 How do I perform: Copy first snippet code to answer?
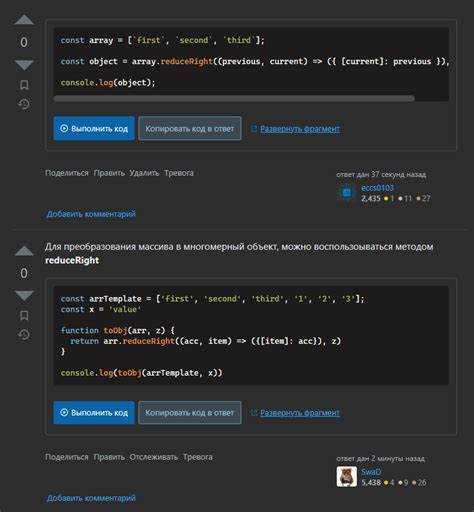[x=190, y=128]
